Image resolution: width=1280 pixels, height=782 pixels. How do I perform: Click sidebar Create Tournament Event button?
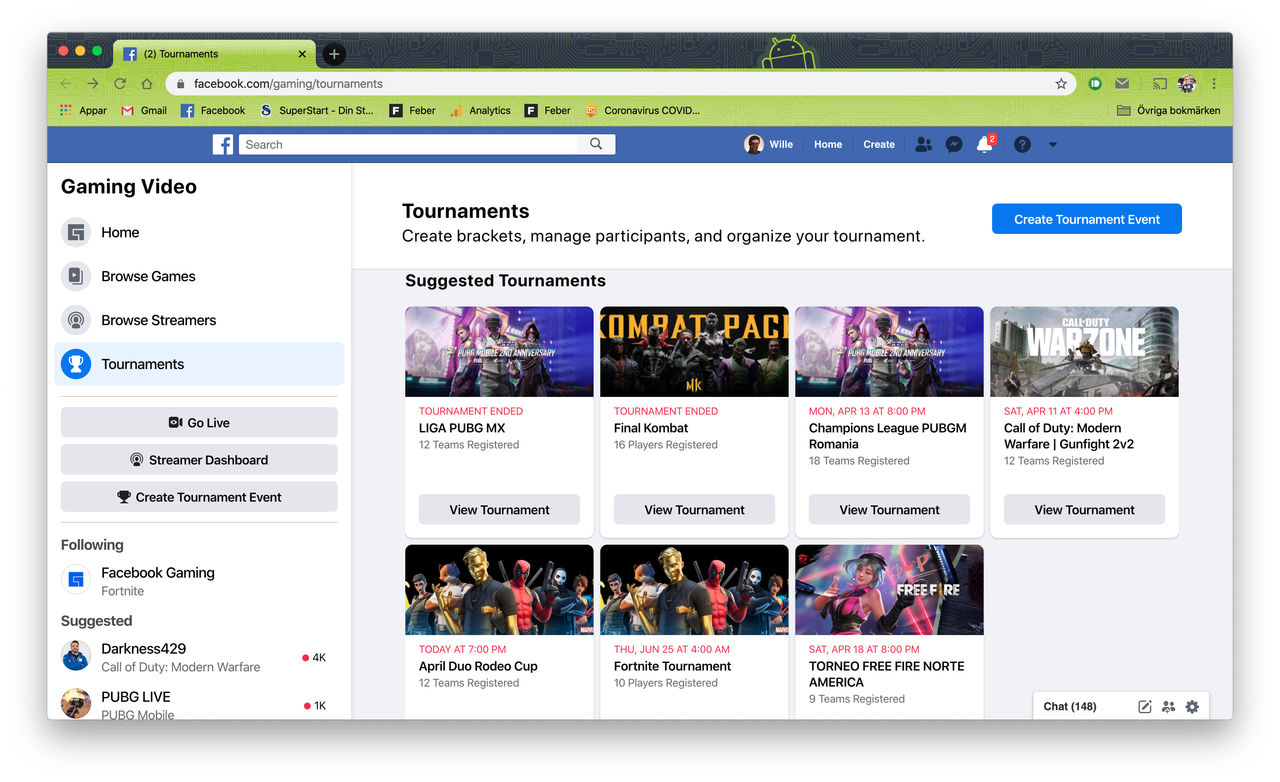[x=199, y=497]
